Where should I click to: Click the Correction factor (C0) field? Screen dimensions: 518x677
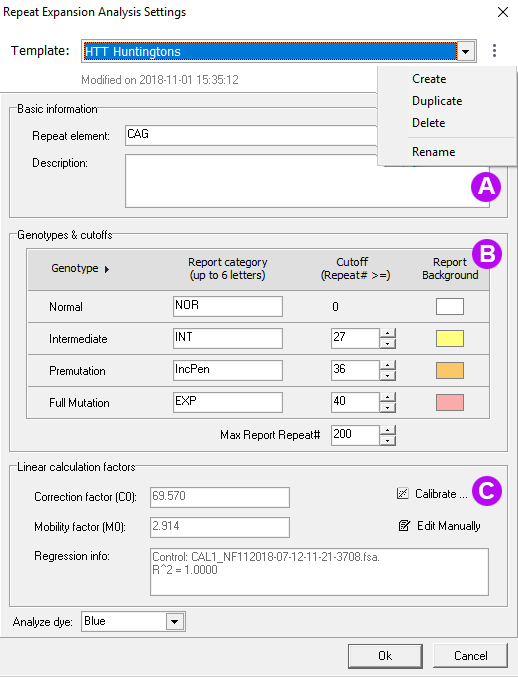tap(220, 497)
